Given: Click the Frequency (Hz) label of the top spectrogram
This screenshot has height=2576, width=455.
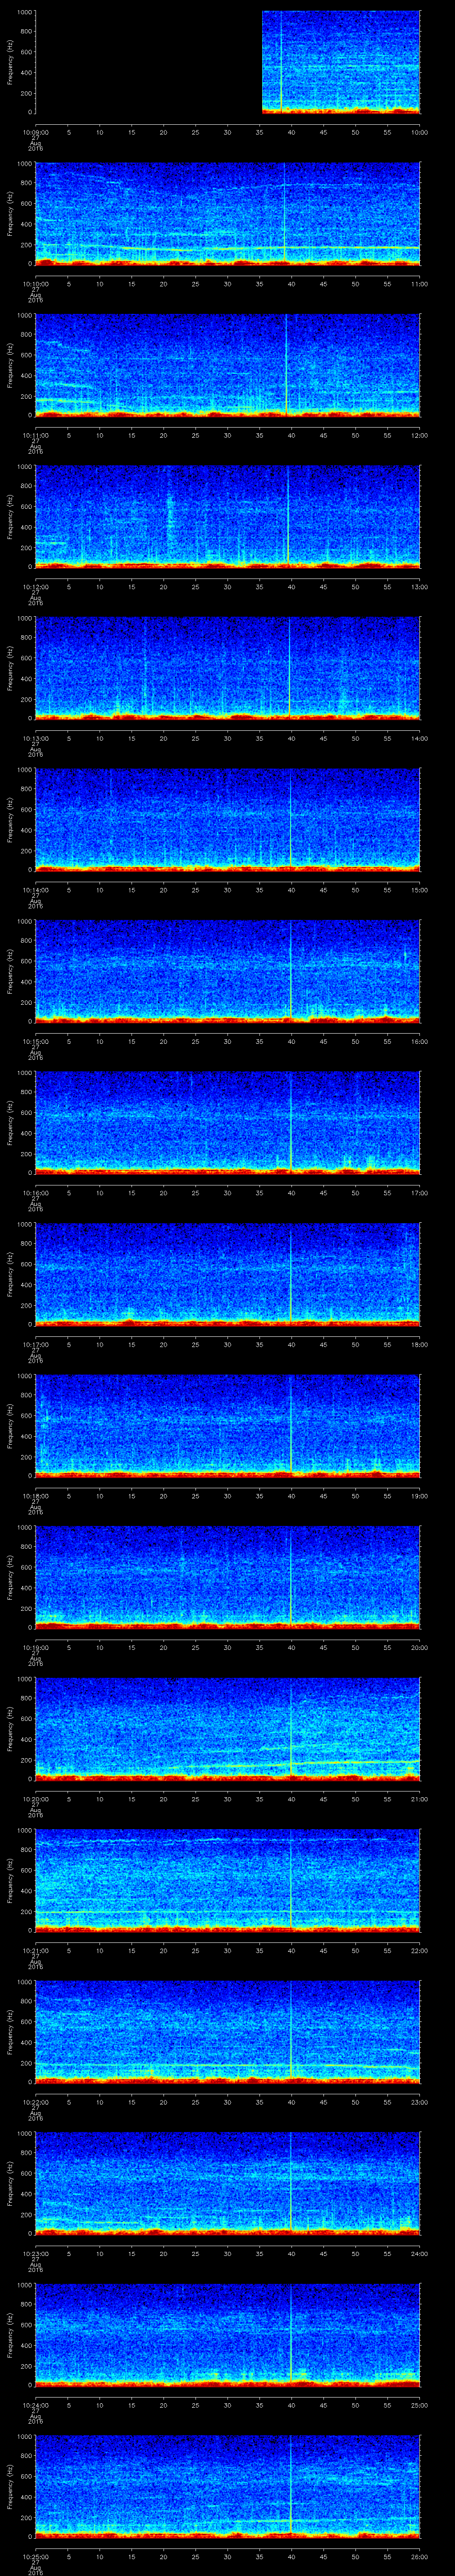Looking at the screenshot, I should [10, 62].
